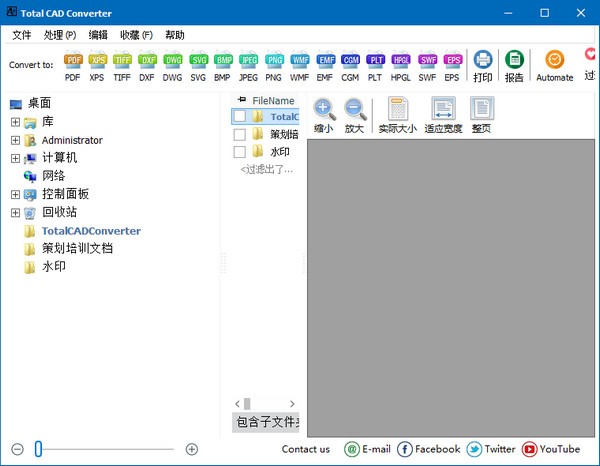
Task: Click the bottom zoom slider handle
Action: point(38,449)
